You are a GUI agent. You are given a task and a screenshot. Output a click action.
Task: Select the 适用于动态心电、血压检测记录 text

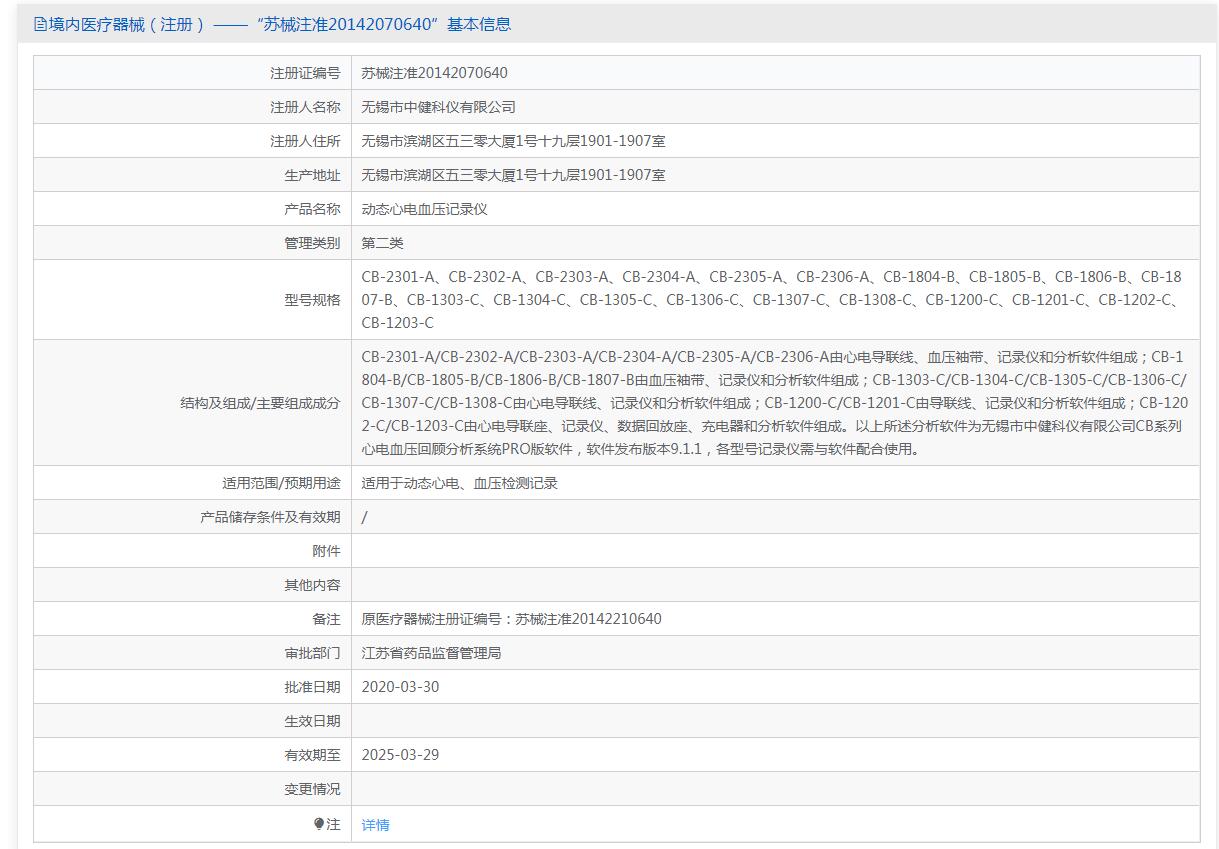coord(459,483)
